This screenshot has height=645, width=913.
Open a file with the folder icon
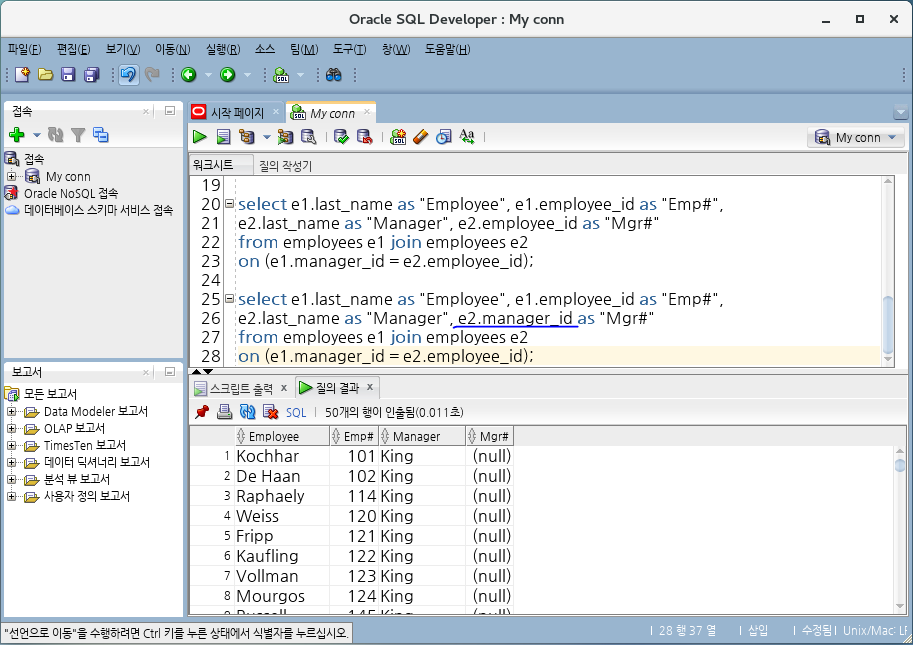[x=45, y=75]
